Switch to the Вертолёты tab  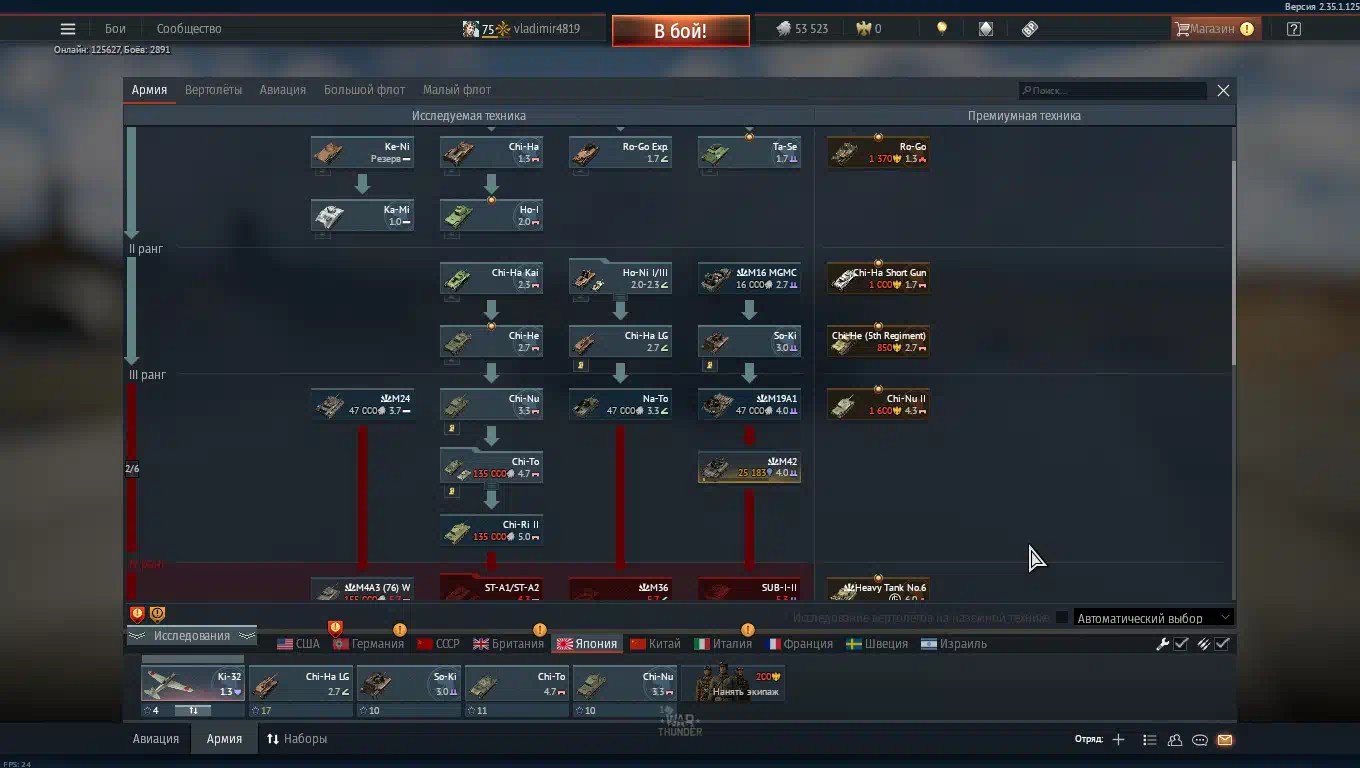point(213,90)
